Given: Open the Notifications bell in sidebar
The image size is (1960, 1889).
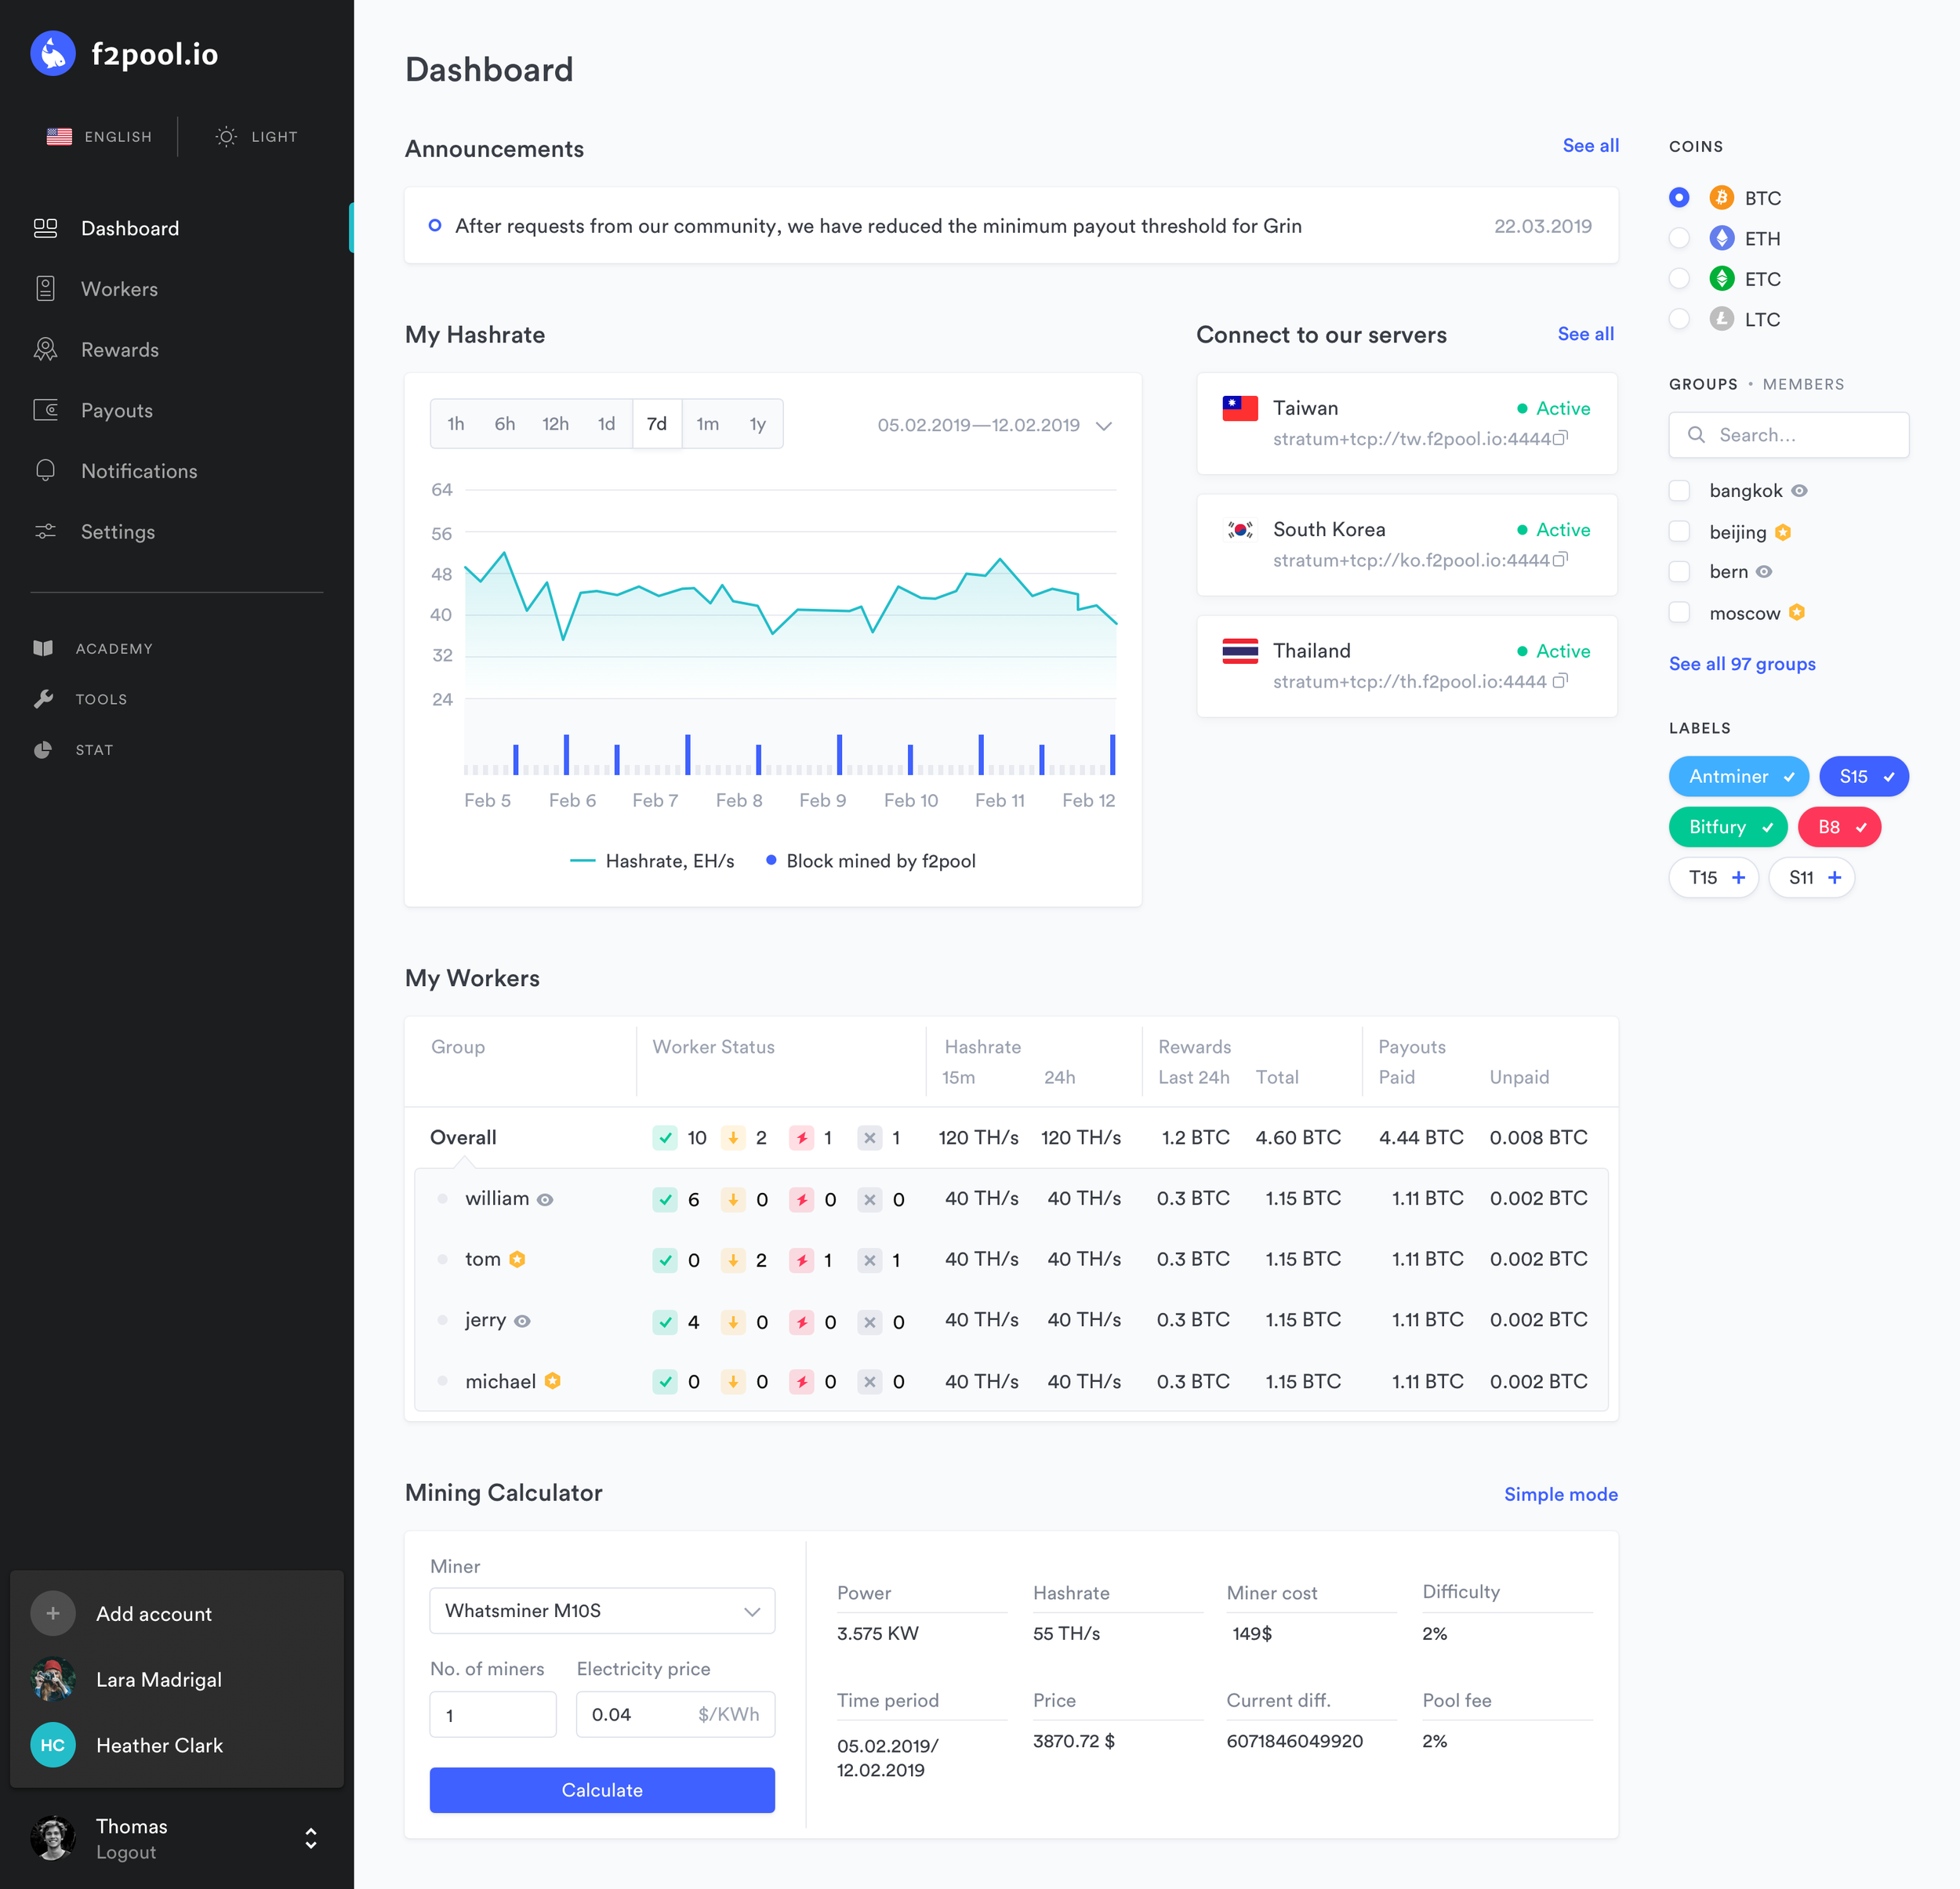Looking at the screenshot, I should [46, 470].
